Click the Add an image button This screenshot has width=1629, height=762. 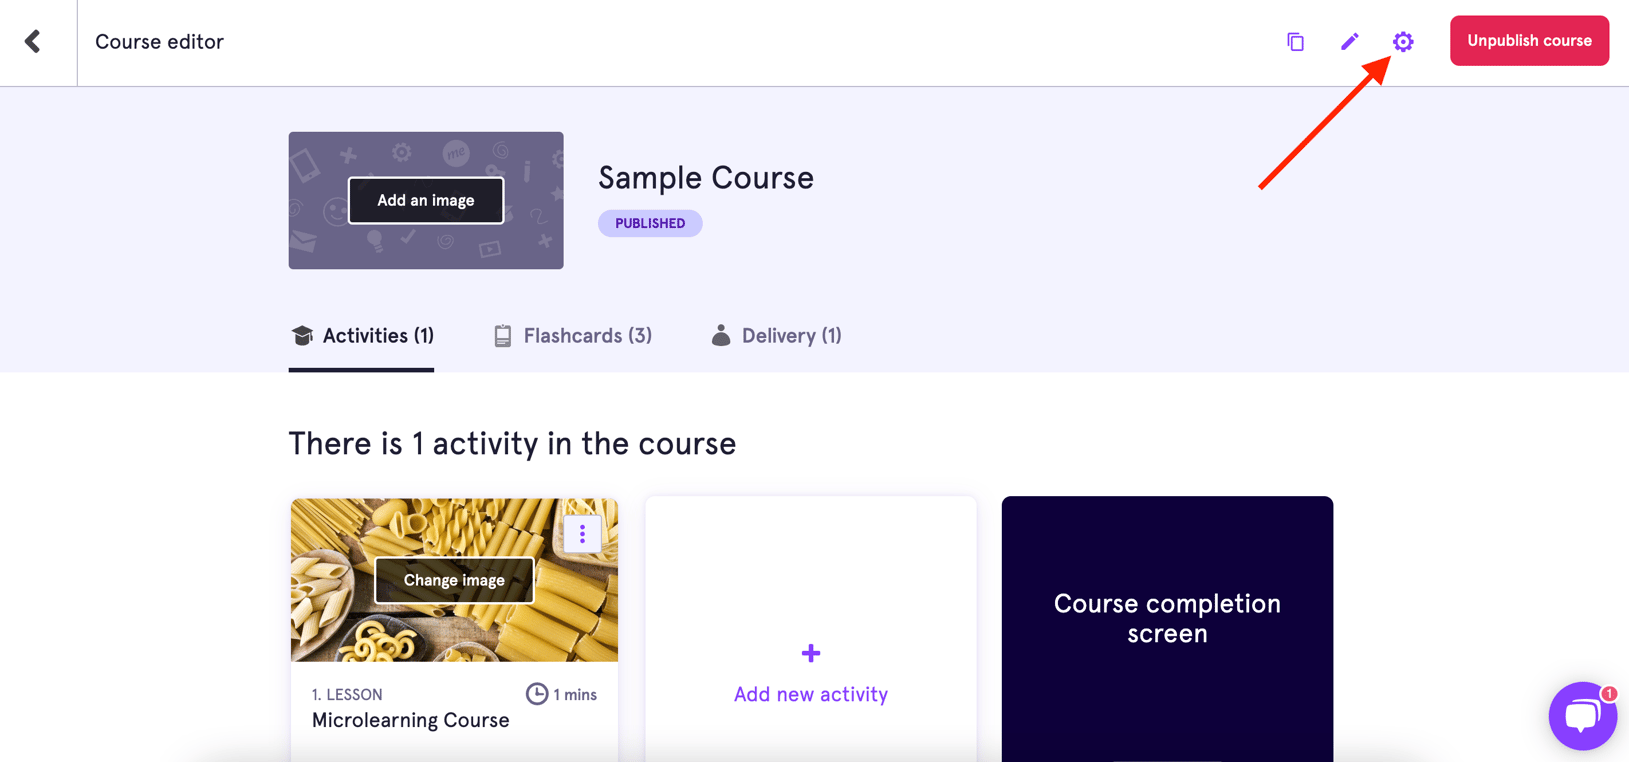pyautogui.click(x=426, y=200)
